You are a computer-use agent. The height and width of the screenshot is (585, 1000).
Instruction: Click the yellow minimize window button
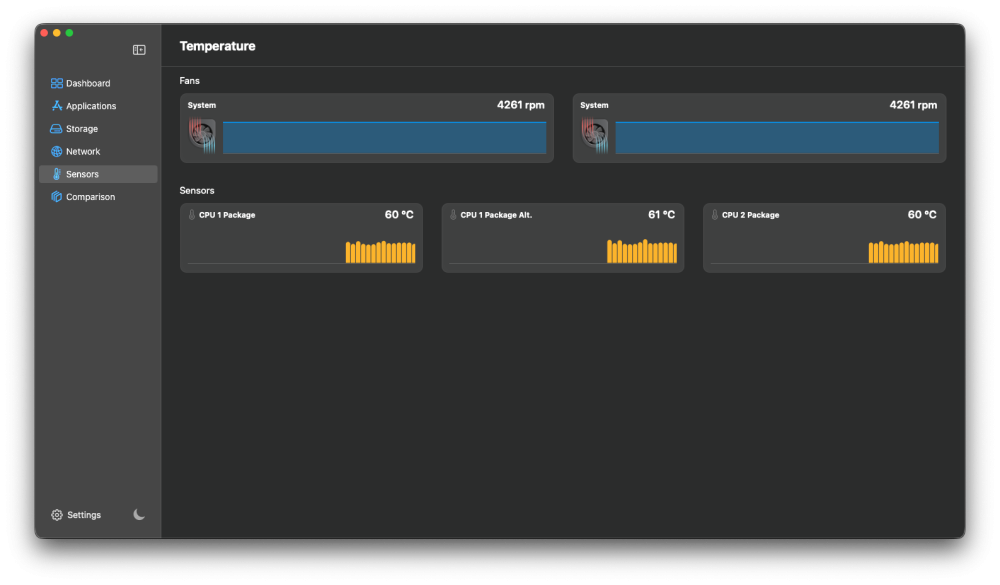click(57, 33)
